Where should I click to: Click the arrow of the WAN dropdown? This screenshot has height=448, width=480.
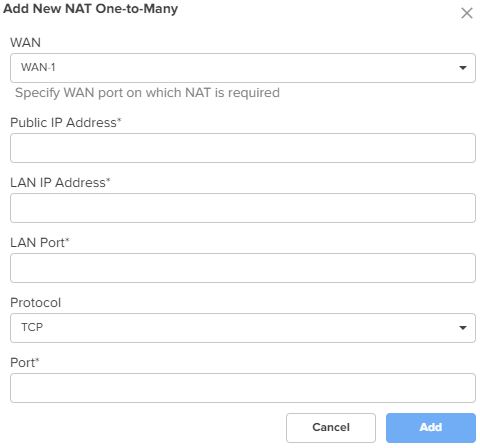click(x=463, y=68)
